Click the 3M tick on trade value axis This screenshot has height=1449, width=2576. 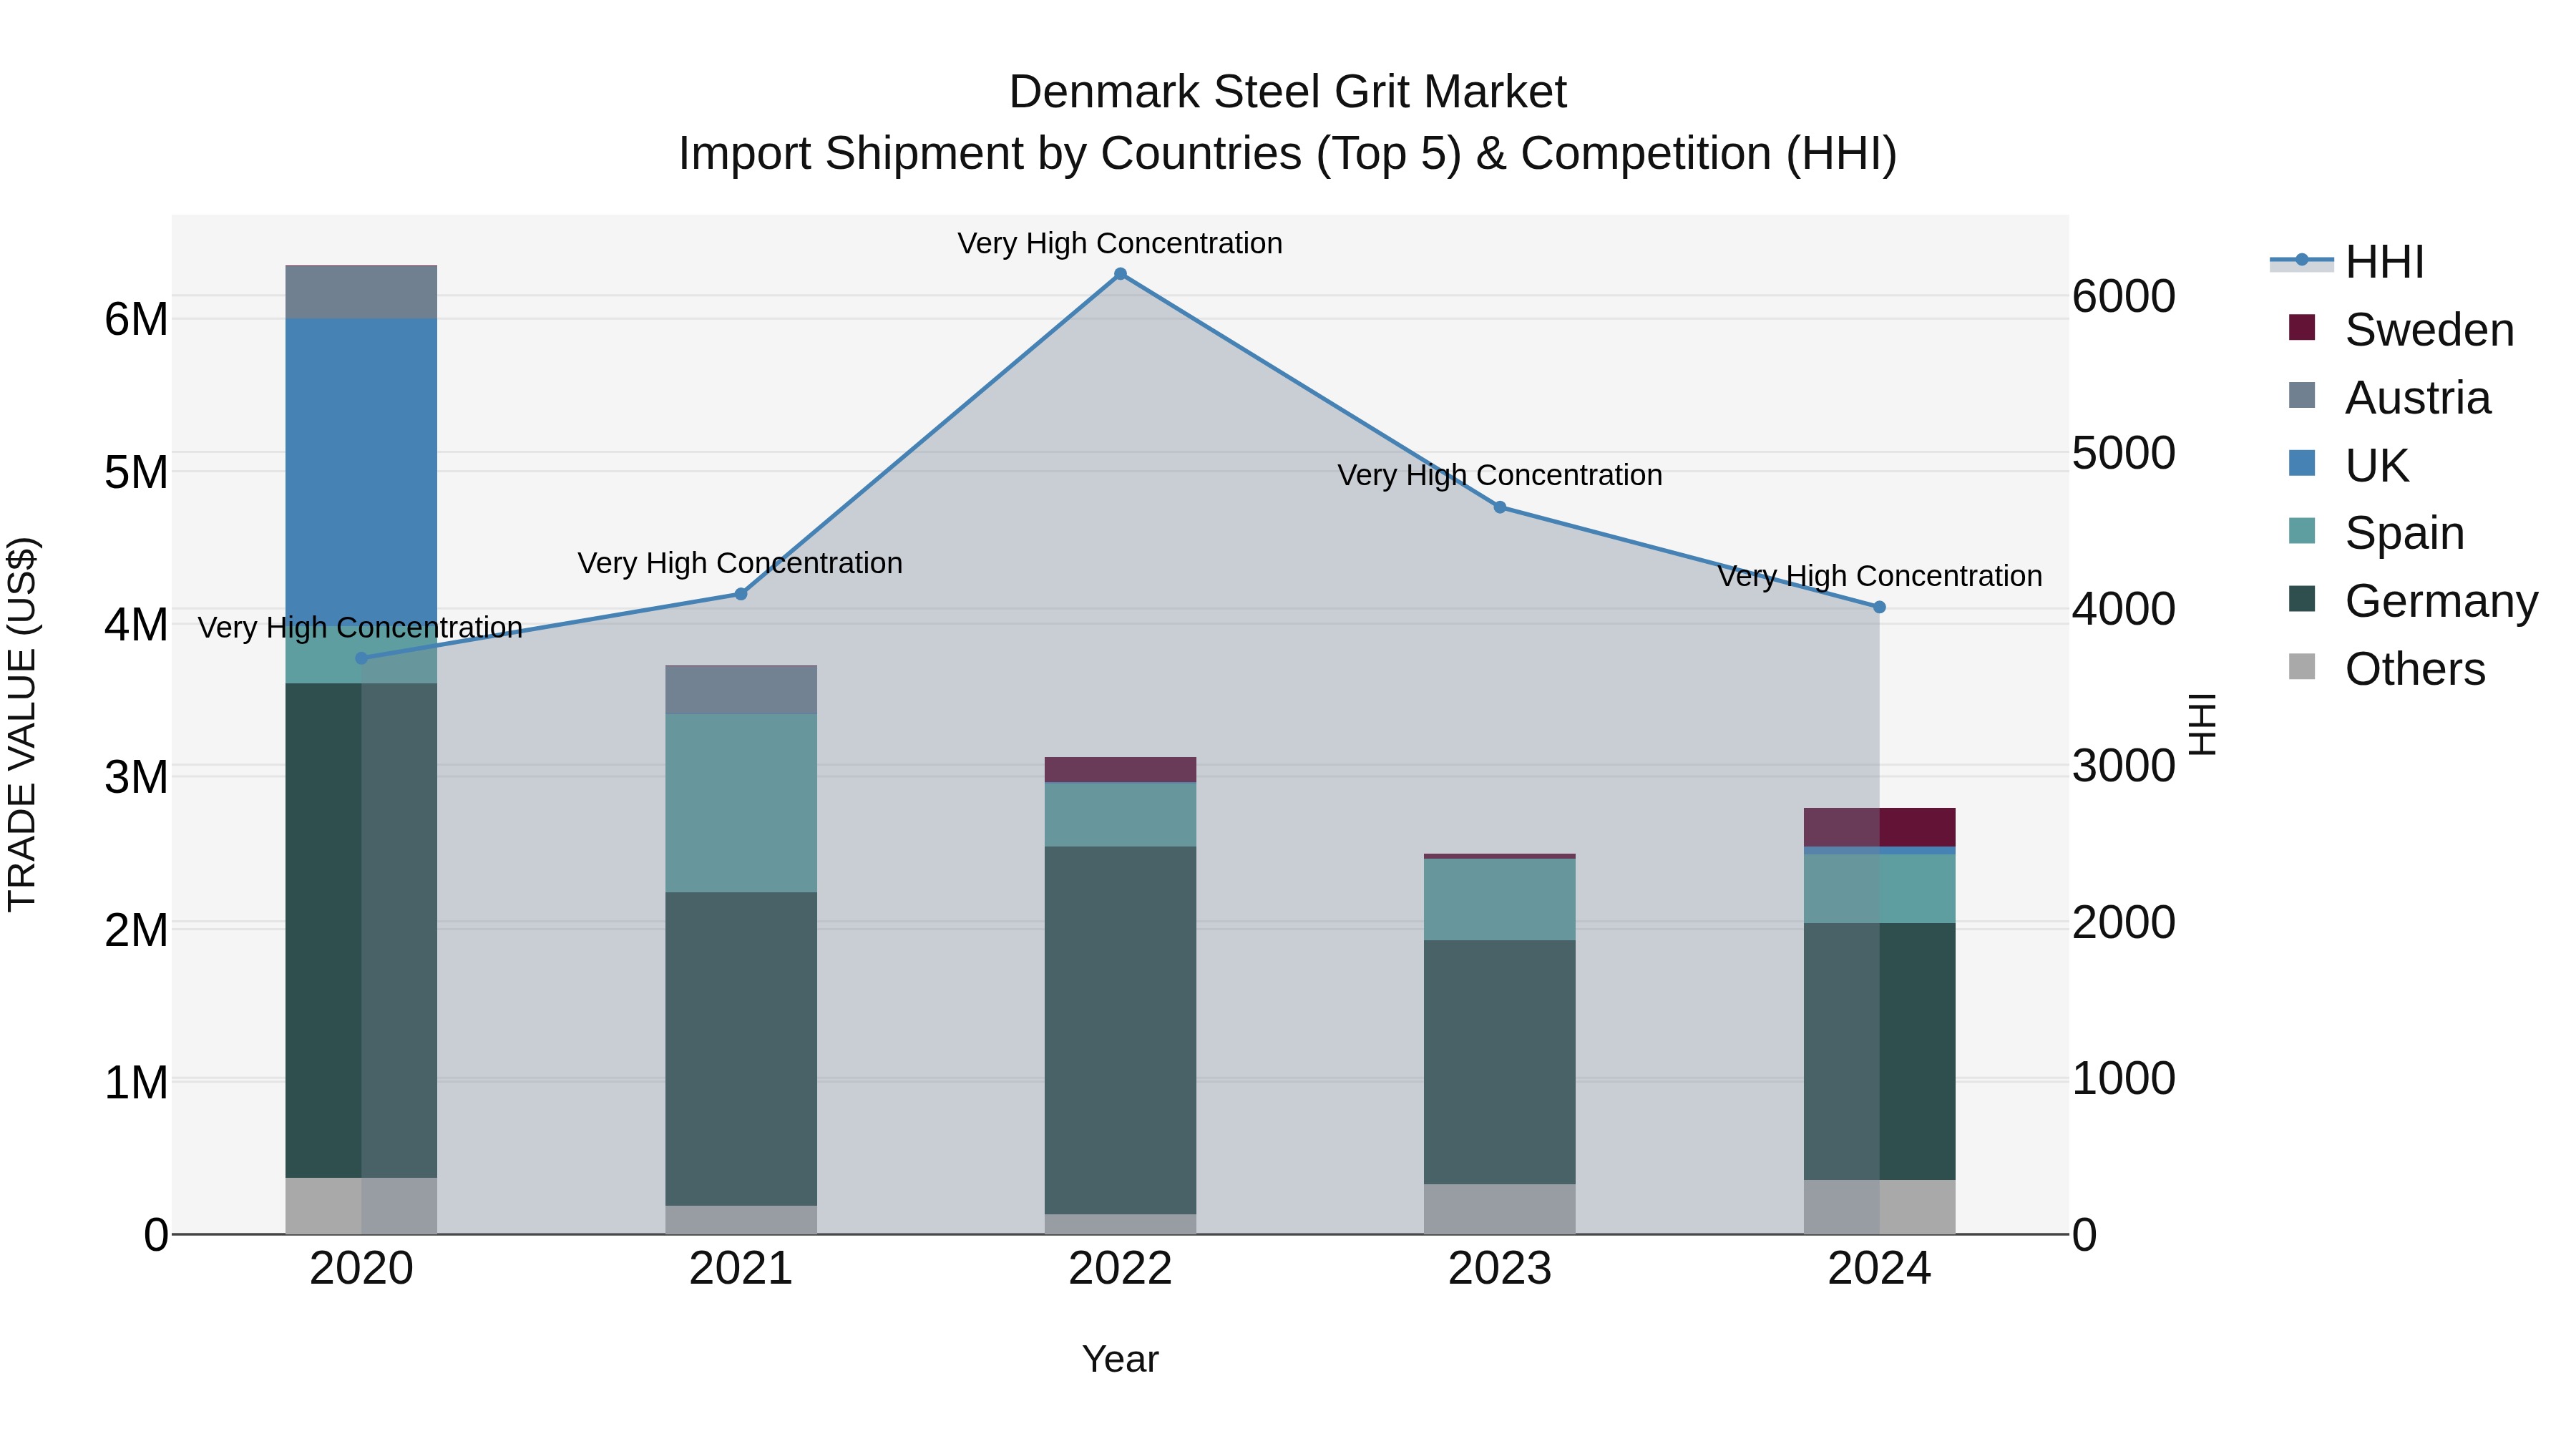click(x=136, y=777)
